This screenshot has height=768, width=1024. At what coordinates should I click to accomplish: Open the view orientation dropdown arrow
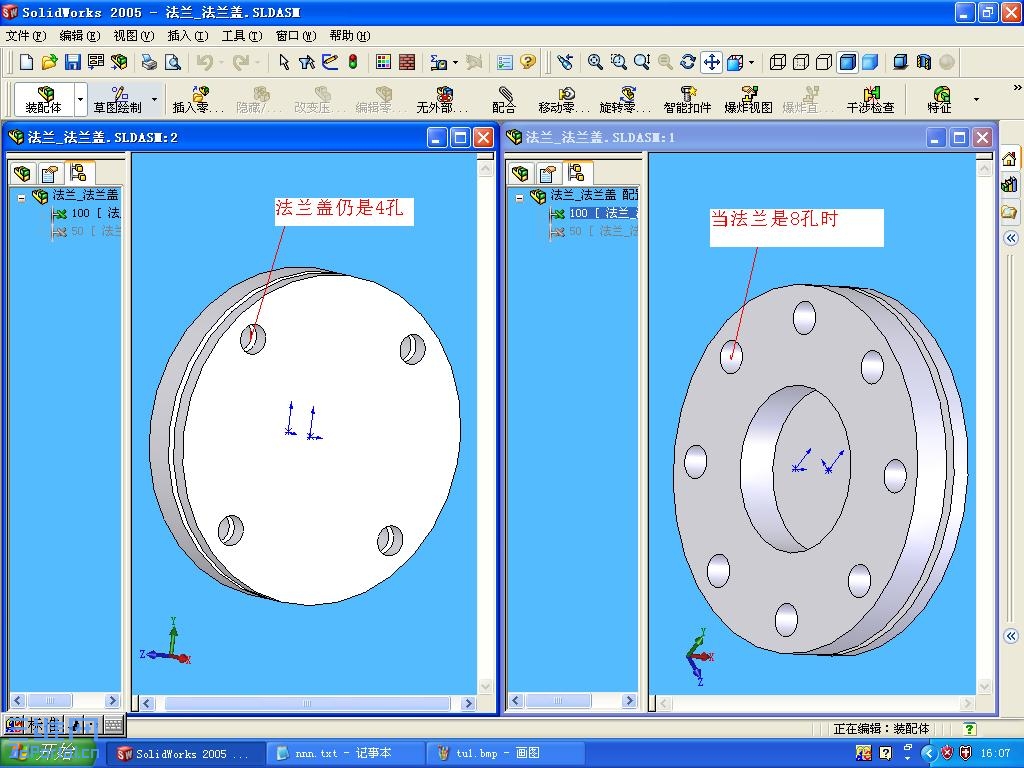[752, 63]
